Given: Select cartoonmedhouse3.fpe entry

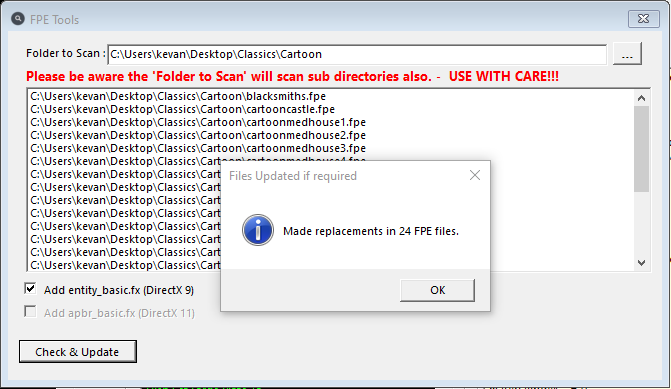Looking at the screenshot, I should pyautogui.click(x=198, y=148).
